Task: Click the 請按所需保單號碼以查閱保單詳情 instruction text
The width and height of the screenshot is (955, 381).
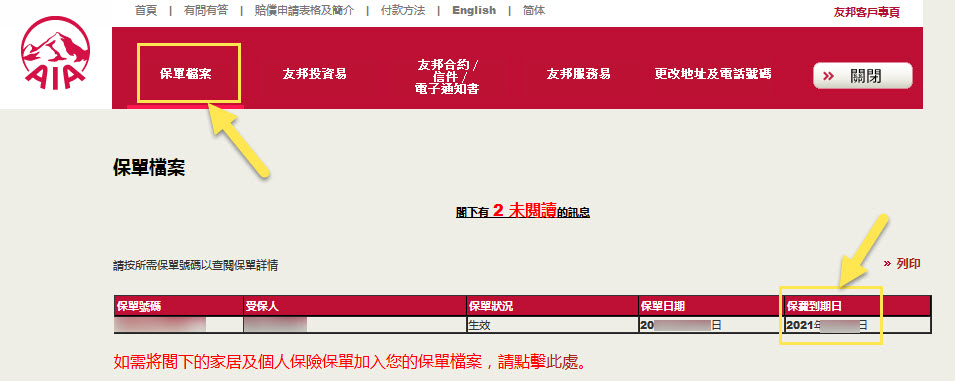Action: pos(196,266)
